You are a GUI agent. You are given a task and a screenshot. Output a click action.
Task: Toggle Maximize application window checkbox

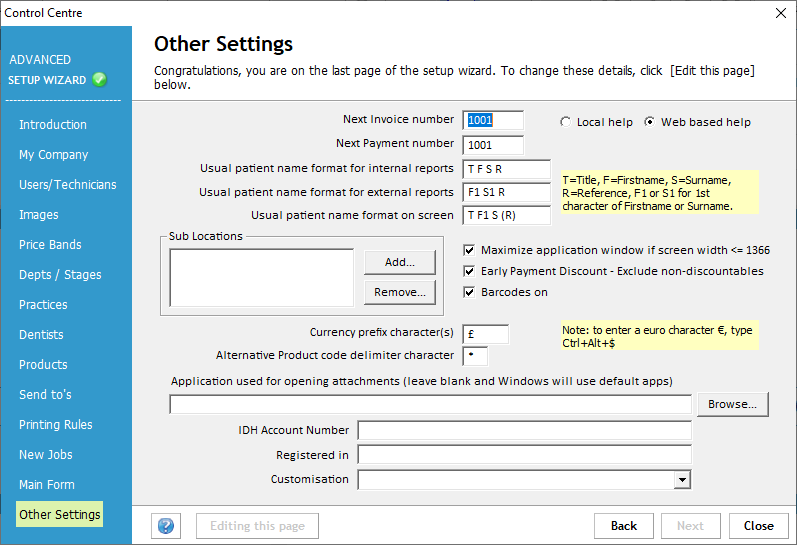pyautogui.click(x=470, y=250)
